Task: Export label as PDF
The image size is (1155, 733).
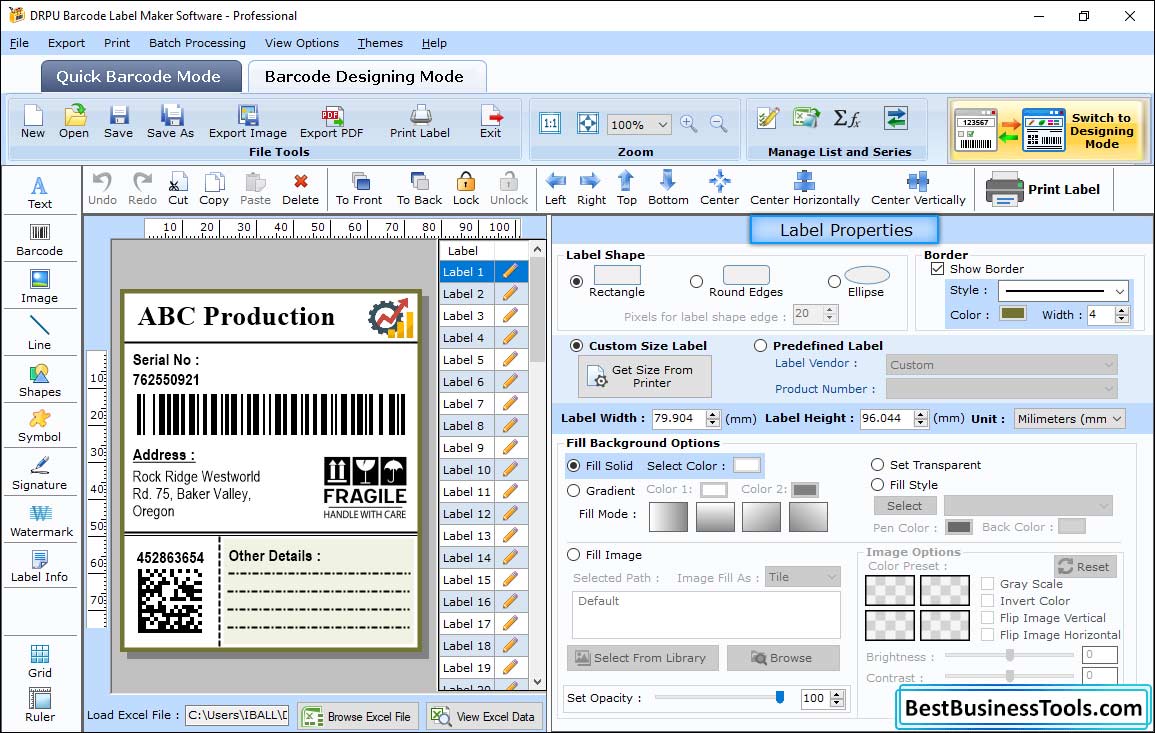Action: pos(331,122)
